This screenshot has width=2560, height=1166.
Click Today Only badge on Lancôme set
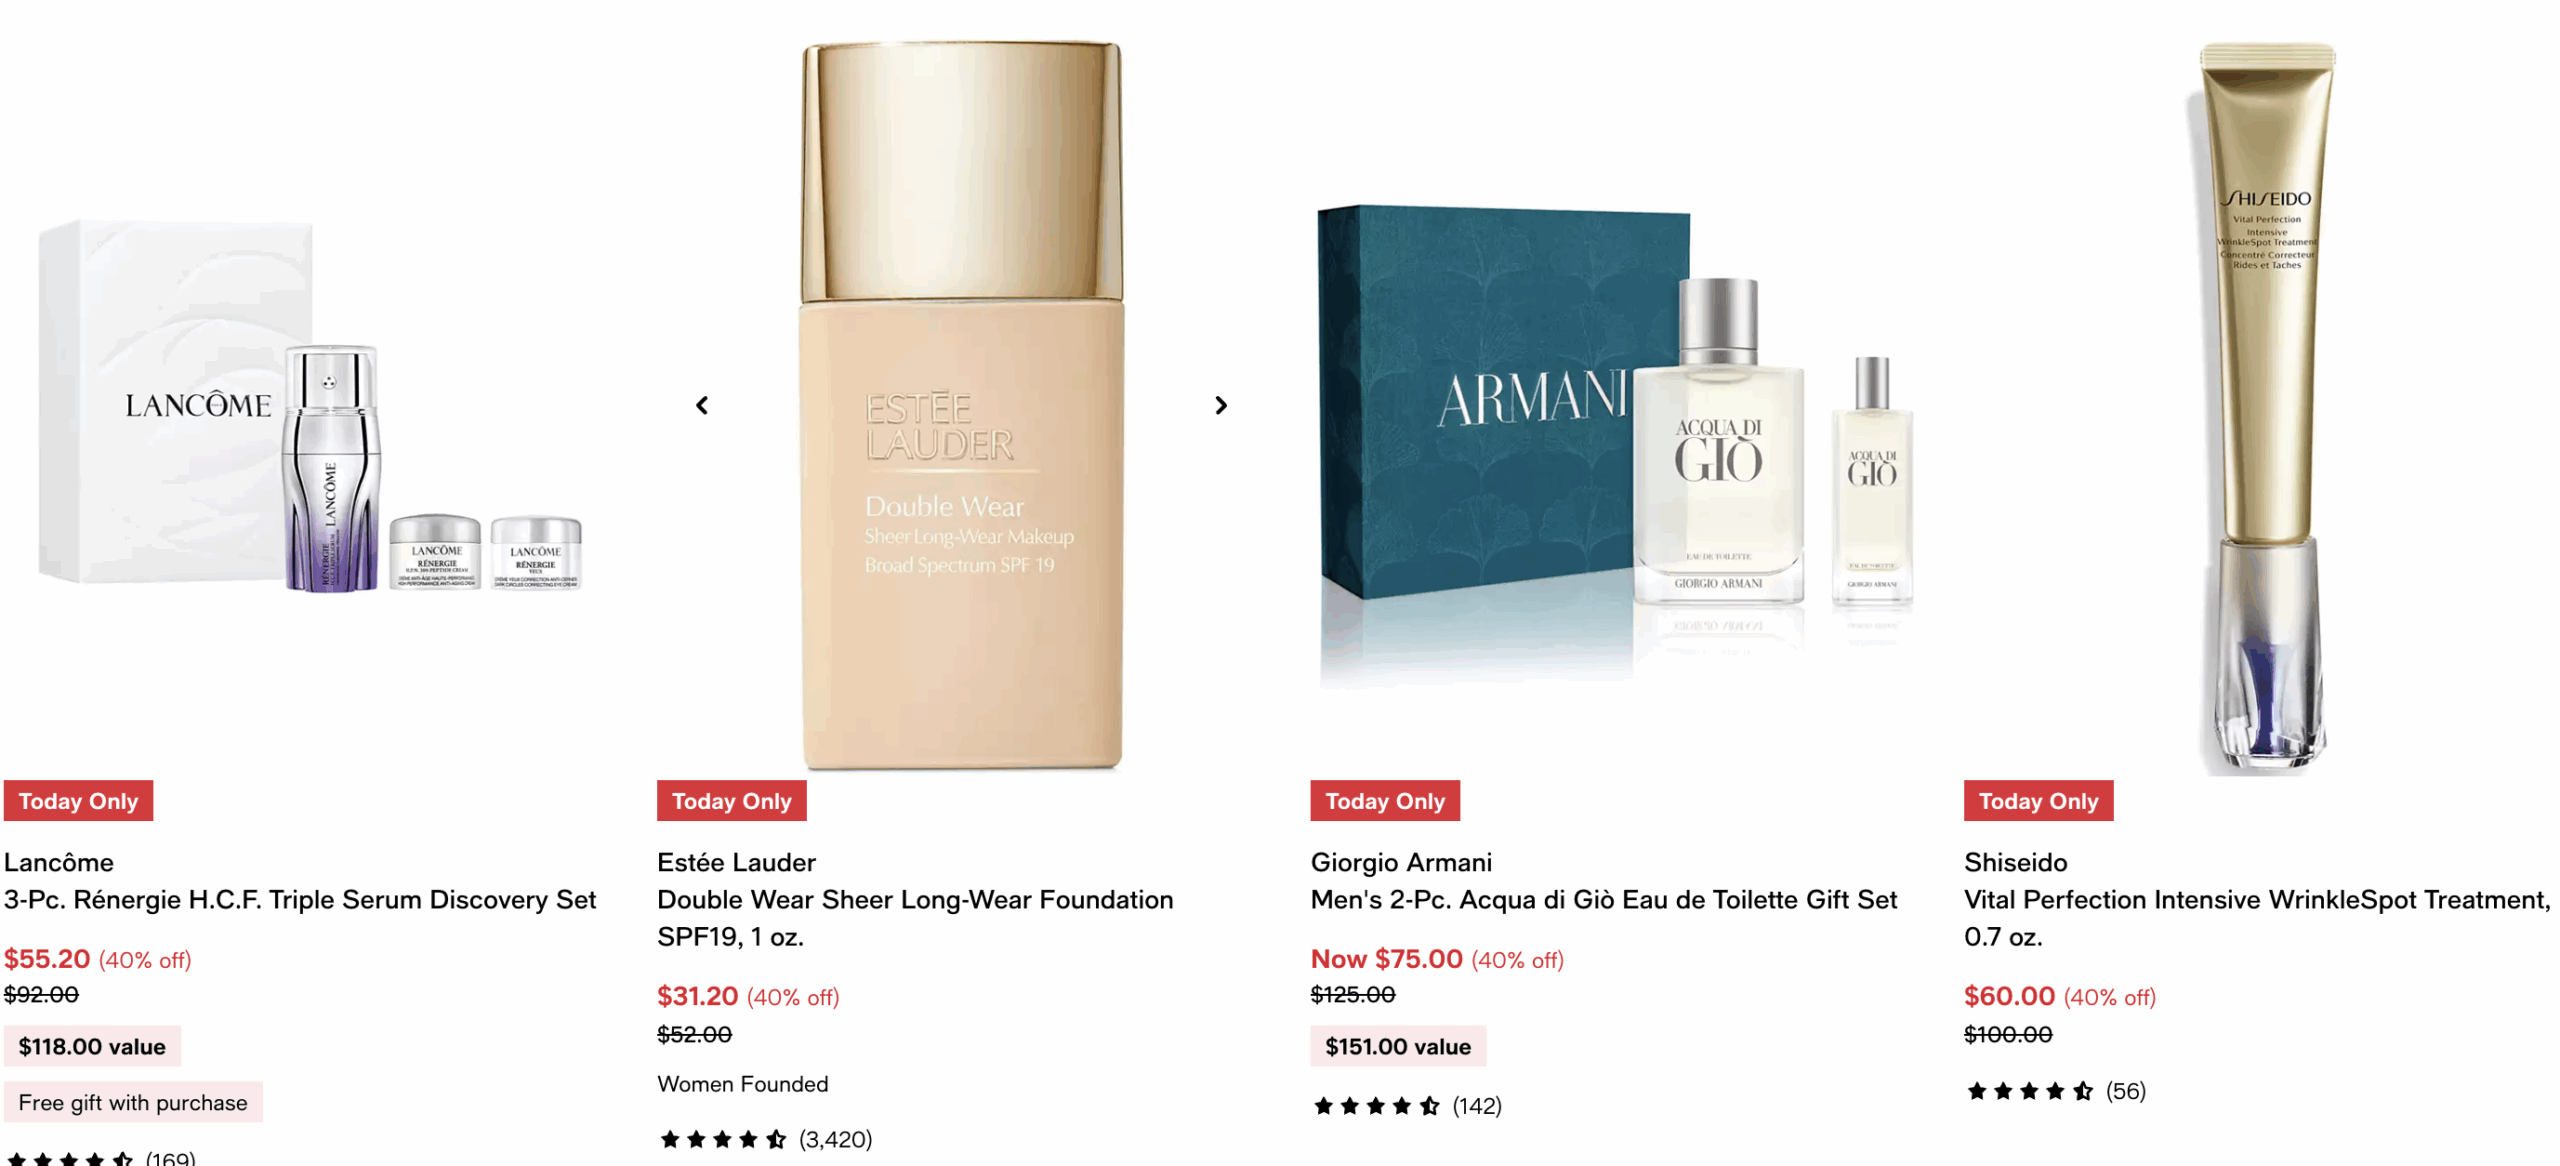pos(78,801)
